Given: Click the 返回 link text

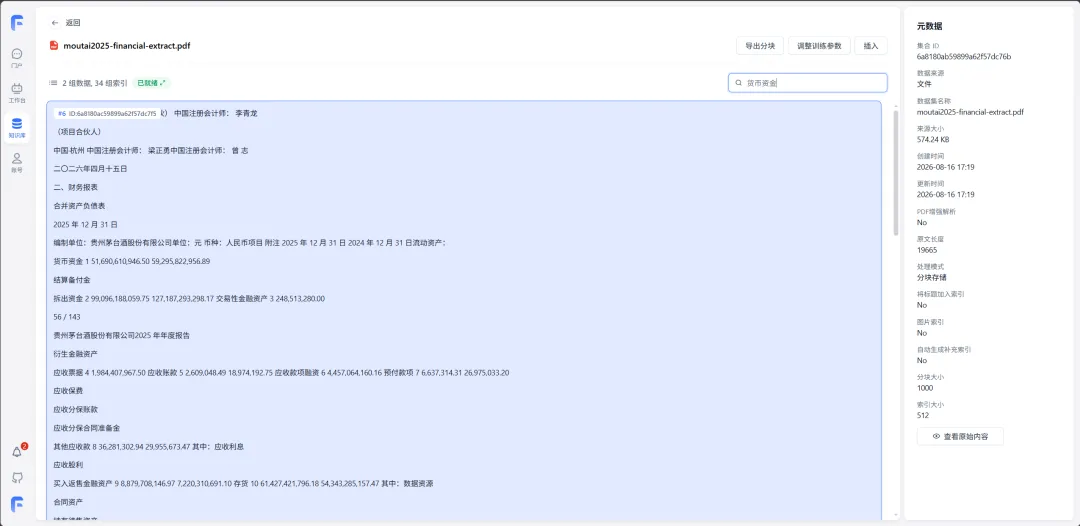Looking at the screenshot, I should [73, 23].
